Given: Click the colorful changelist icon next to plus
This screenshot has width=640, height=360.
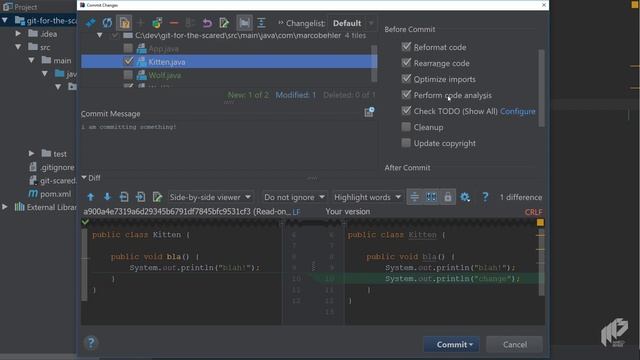Looking at the screenshot, I should [157, 23].
